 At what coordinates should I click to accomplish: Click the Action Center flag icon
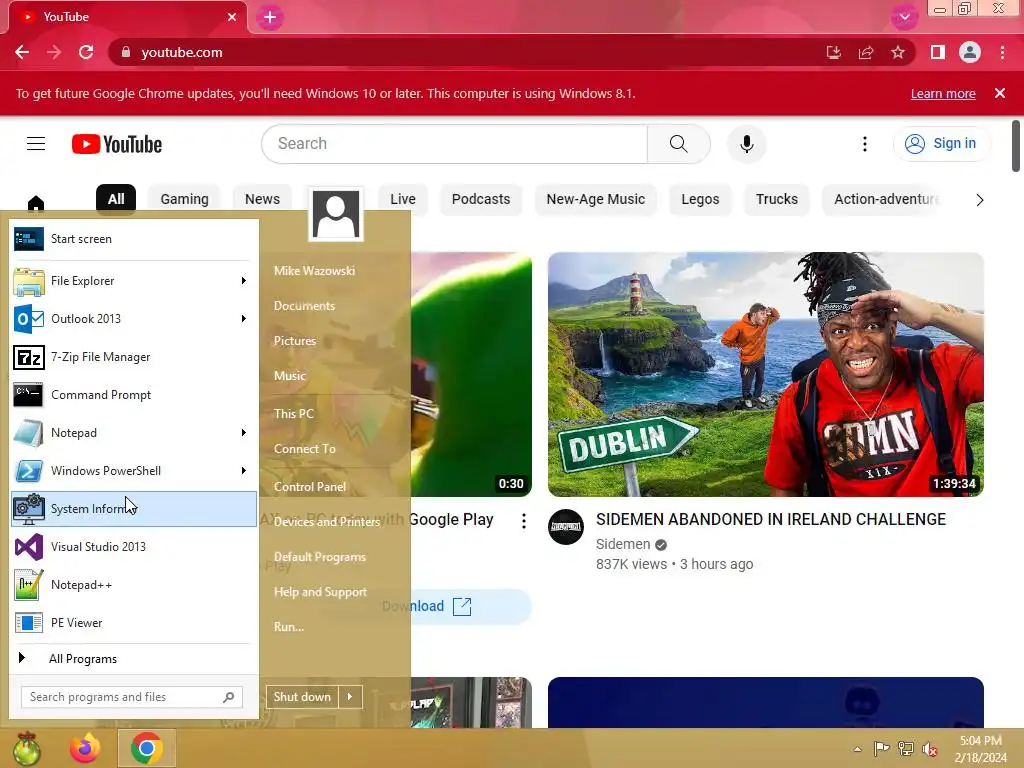[882, 749]
